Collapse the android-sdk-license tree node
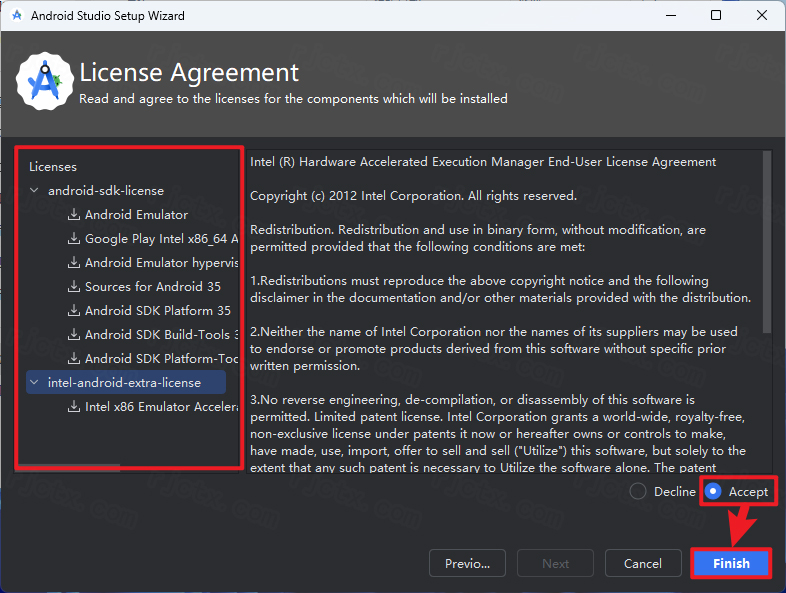The image size is (786, 593). pyautogui.click(x=34, y=190)
